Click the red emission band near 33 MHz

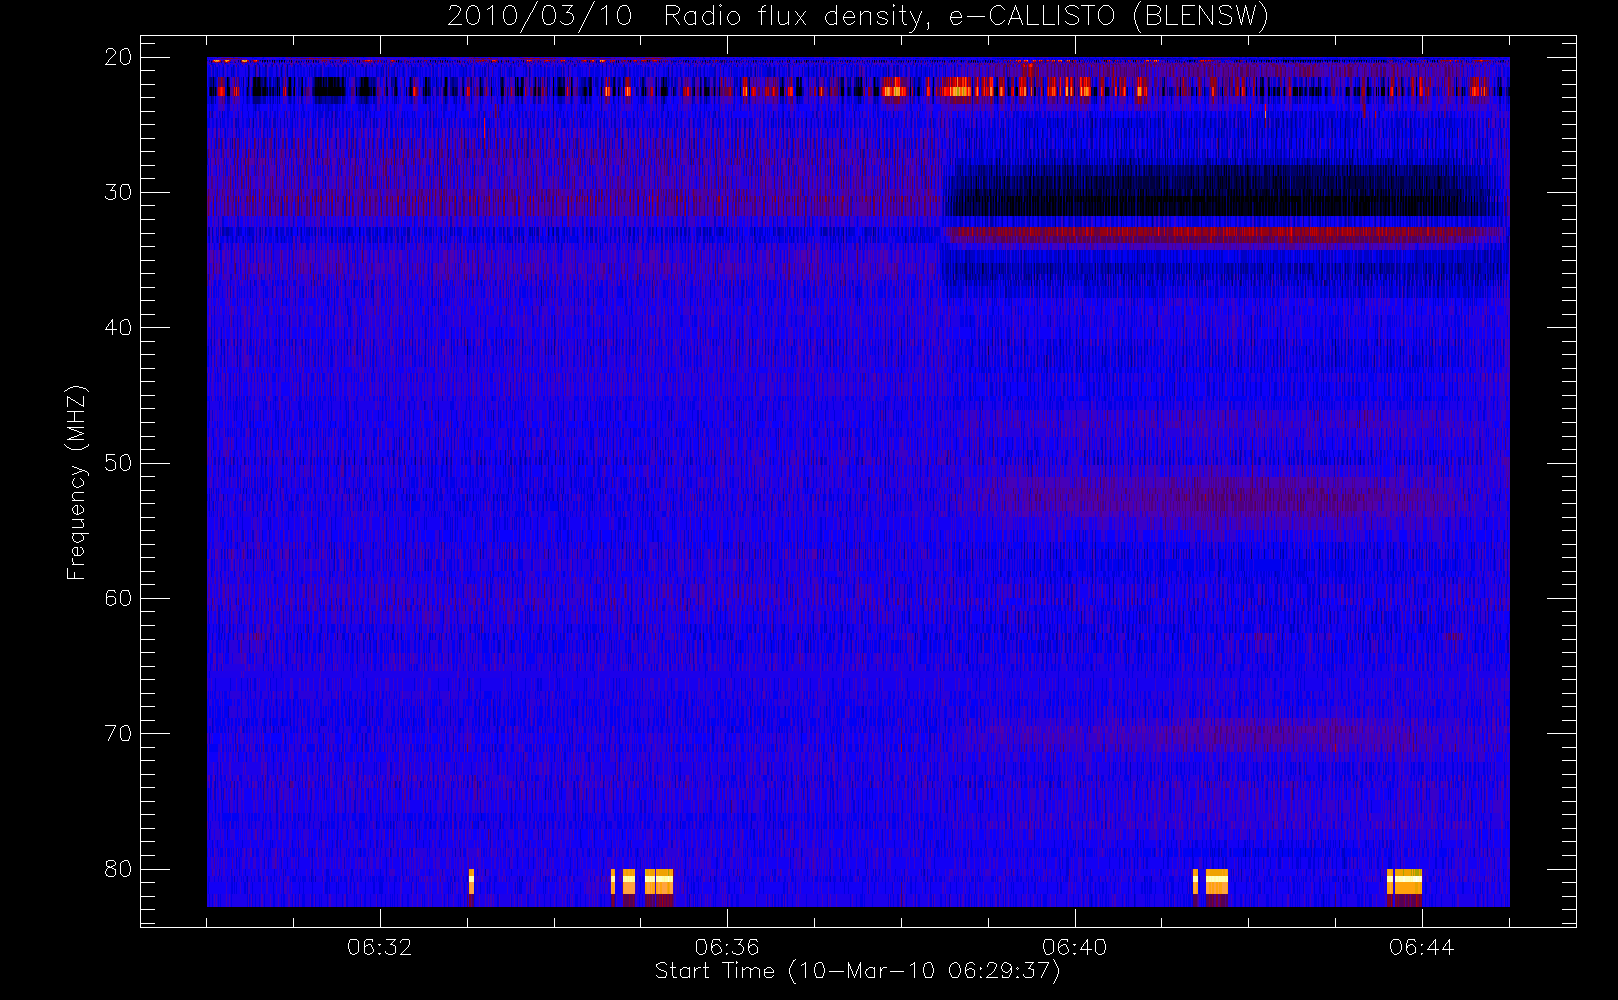1225,236
